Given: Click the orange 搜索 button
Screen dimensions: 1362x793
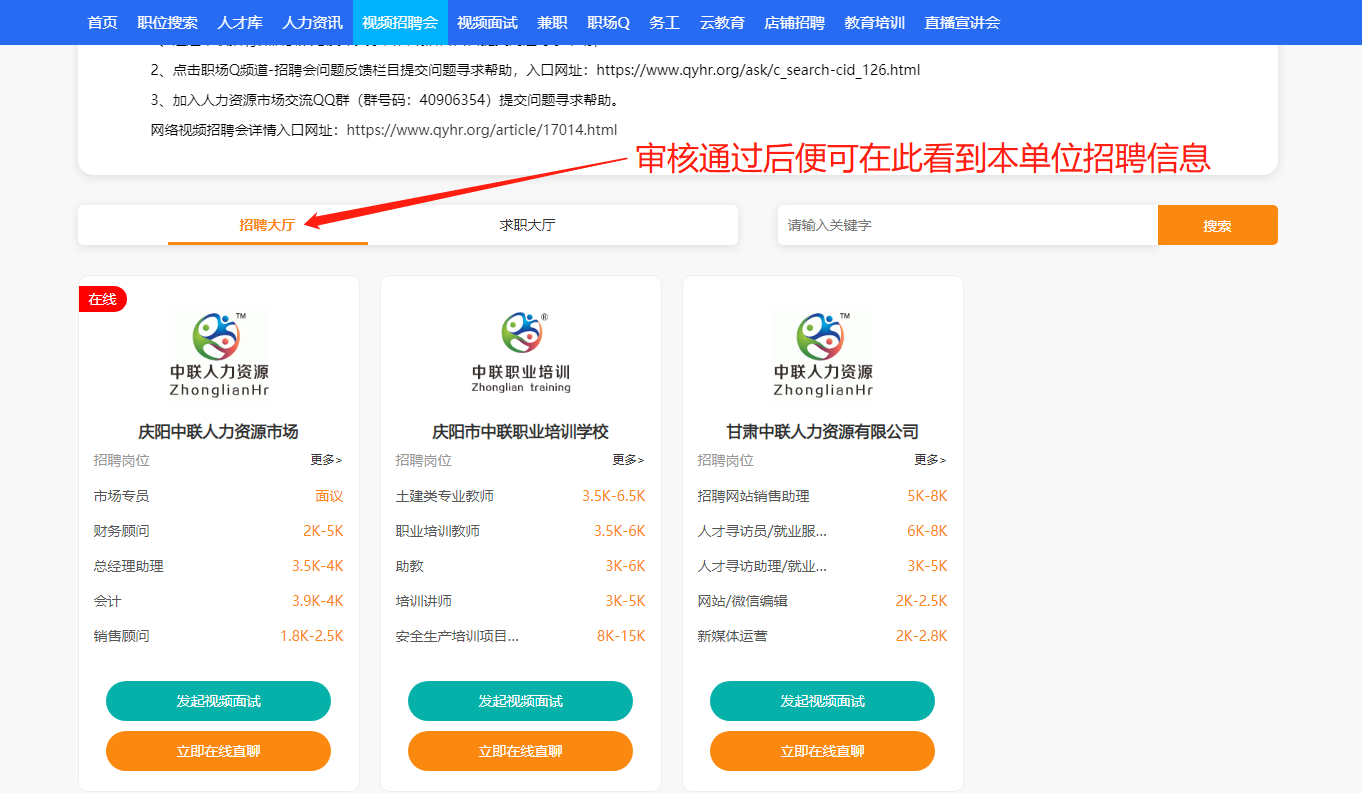Looking at the screenshot, I should [1217, 225].
